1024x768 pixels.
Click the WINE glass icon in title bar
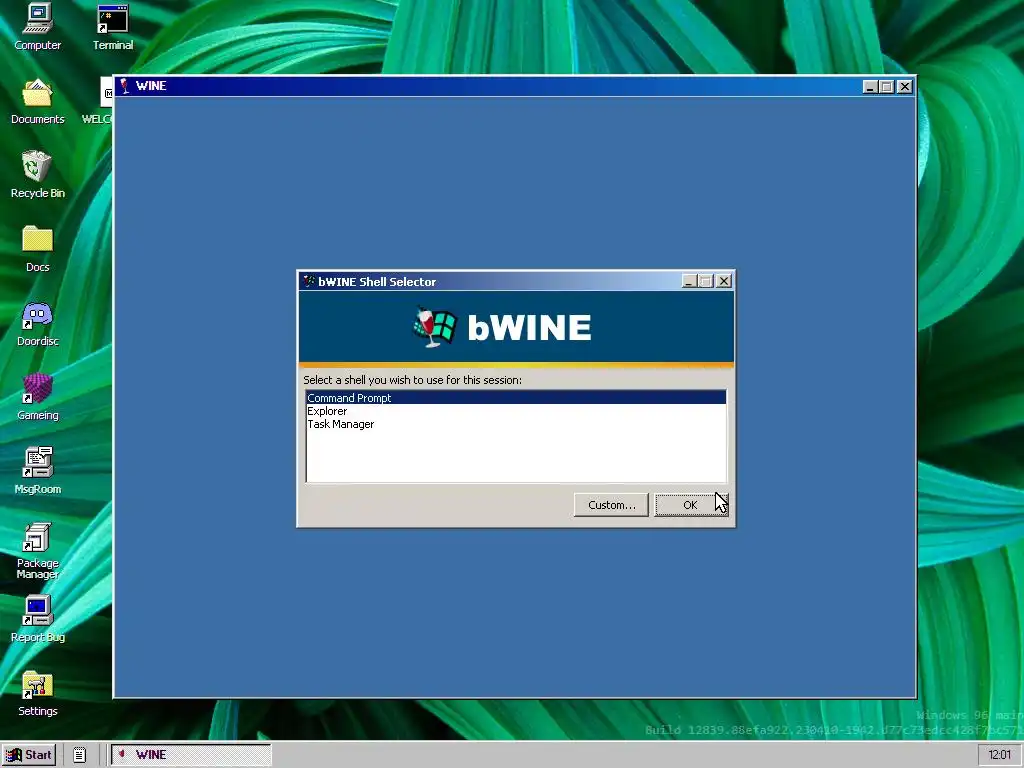pos(124,86)
